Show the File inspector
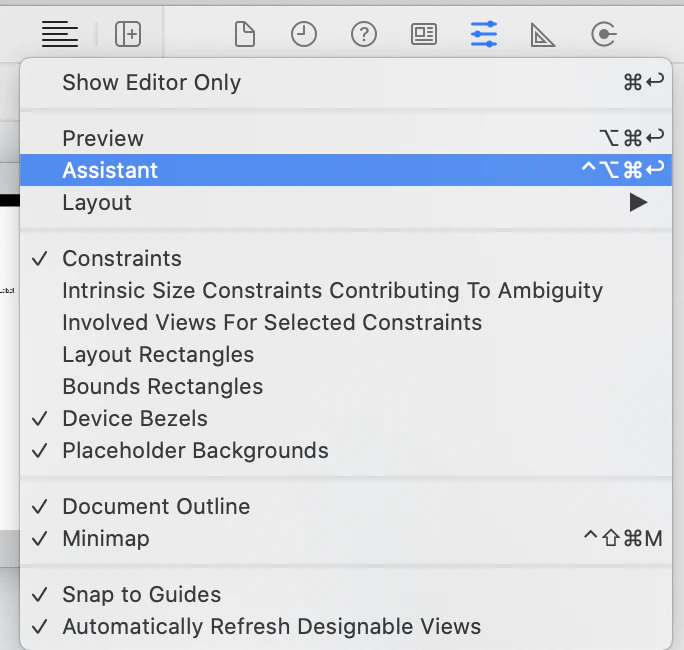The height and width of the screenshot is (650, 684). click(245, 34)
